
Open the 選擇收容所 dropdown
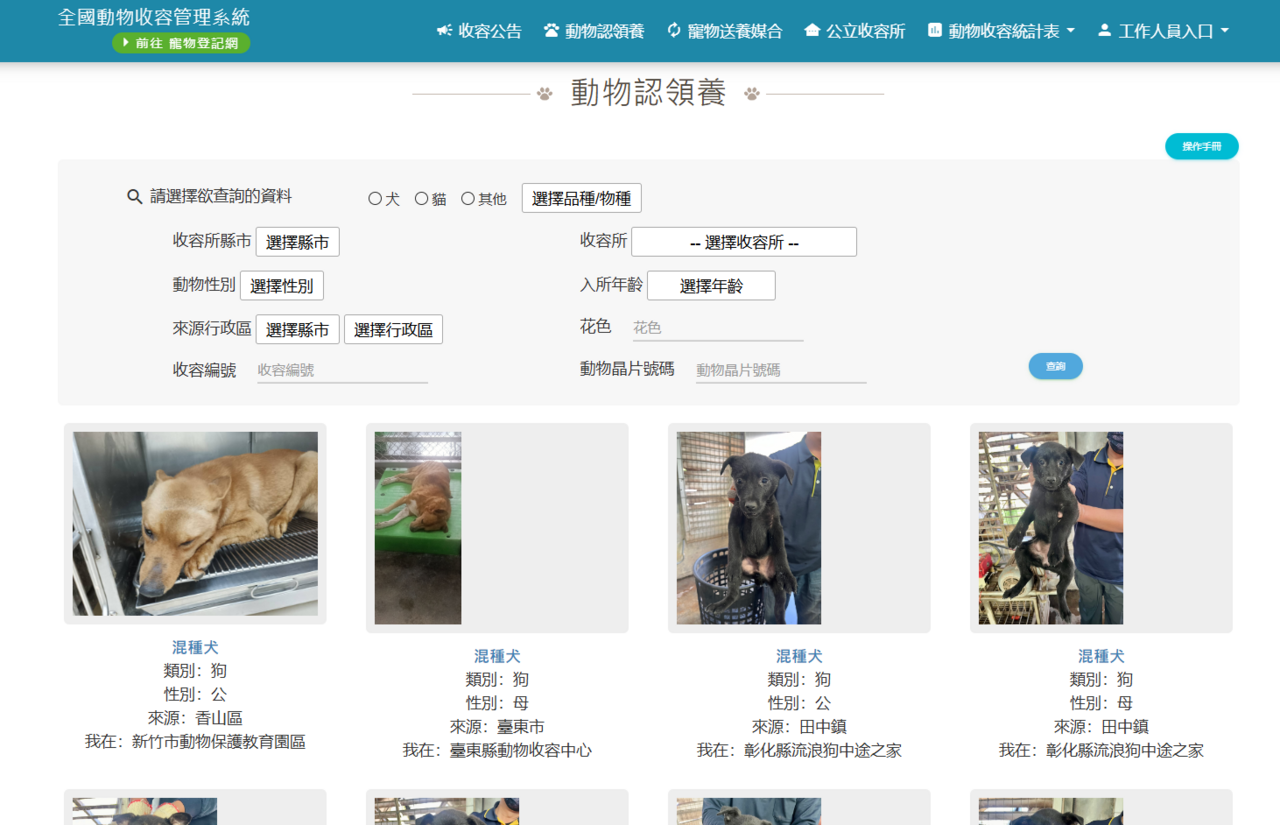click(744, 242)
